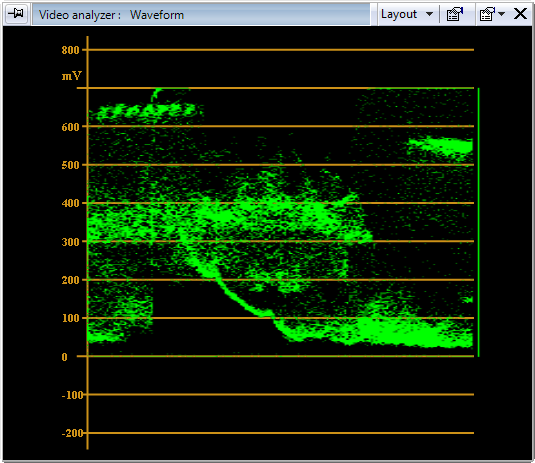Viewport: 535px width, 463px height.
Task: Click the -200 scale label
Action: click(x=72, y=433)
